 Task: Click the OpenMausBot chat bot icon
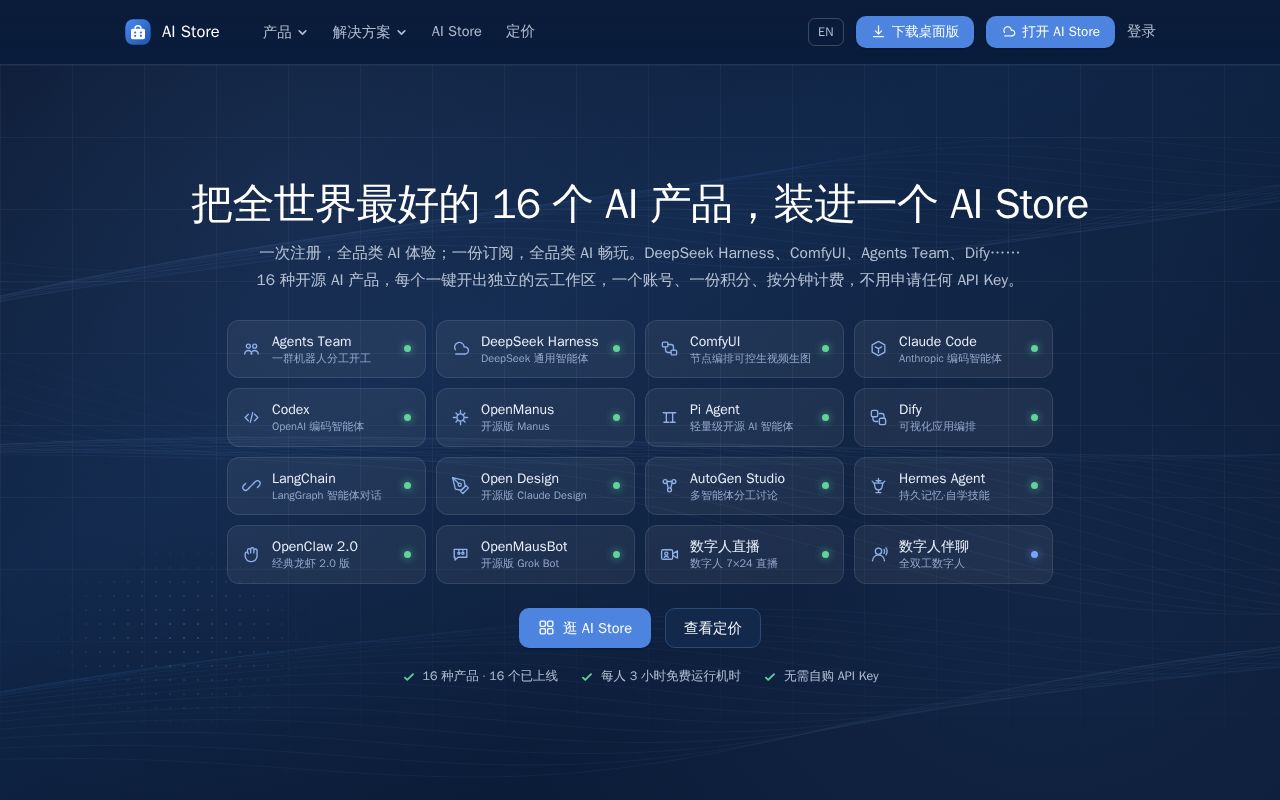pos(460,554)
